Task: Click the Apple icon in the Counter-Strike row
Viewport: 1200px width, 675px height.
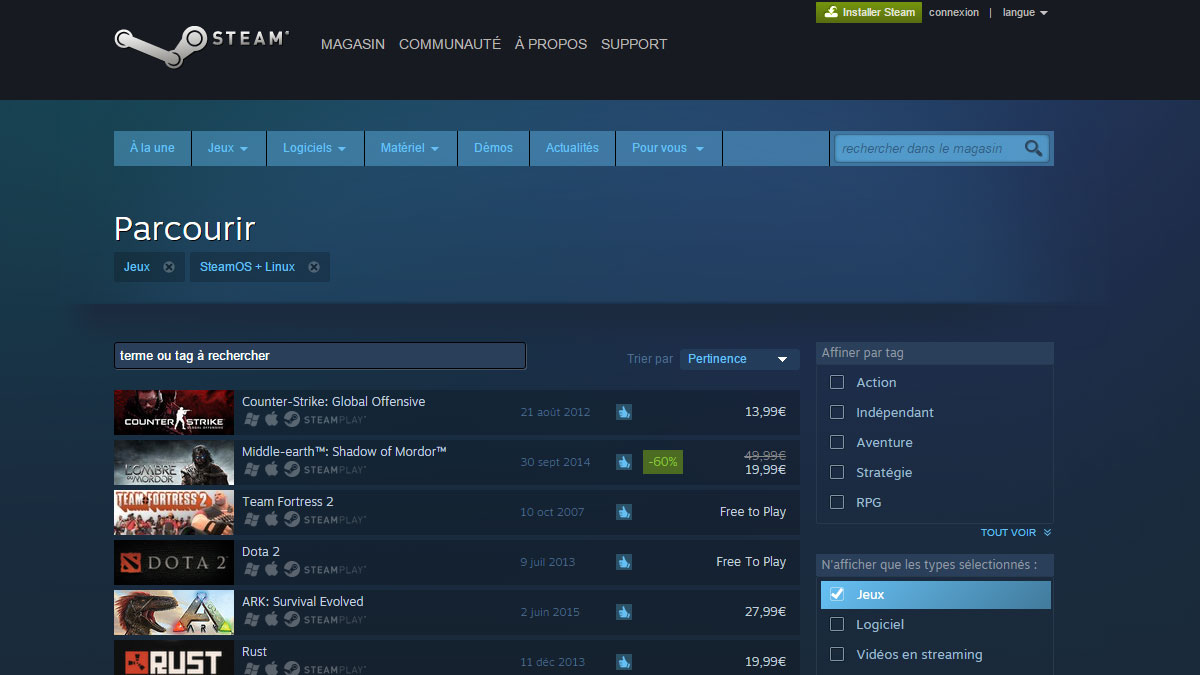Action: 271,419
